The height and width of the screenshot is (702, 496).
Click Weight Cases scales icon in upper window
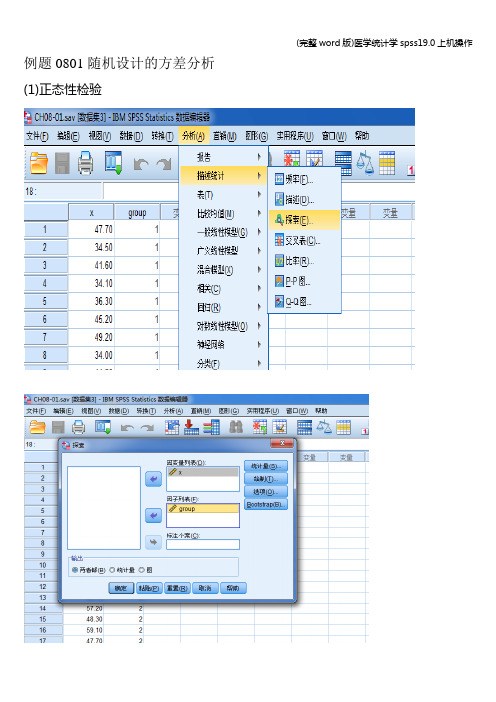(x=365, y=163)
